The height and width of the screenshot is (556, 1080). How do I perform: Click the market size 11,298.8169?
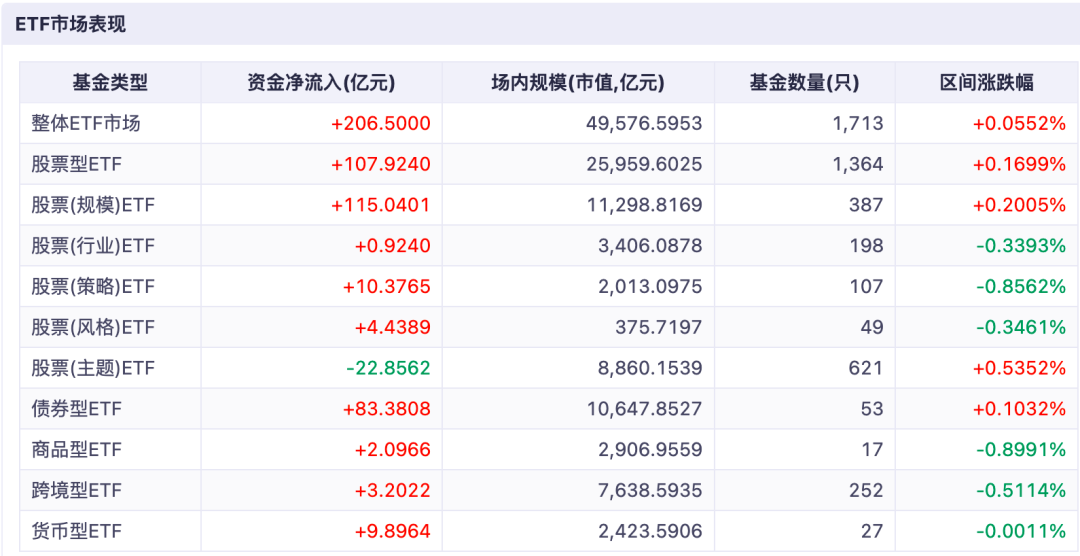tap(645, 205)
